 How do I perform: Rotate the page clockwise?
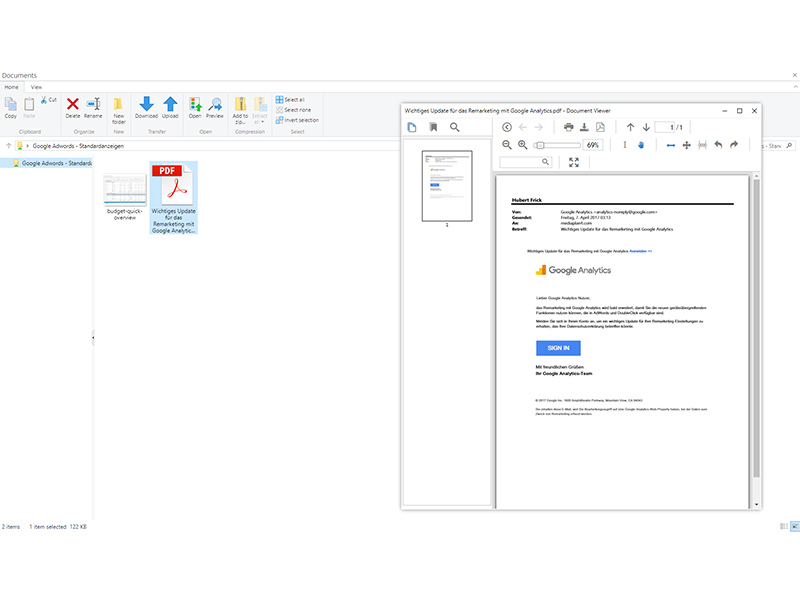pos(734,145)
